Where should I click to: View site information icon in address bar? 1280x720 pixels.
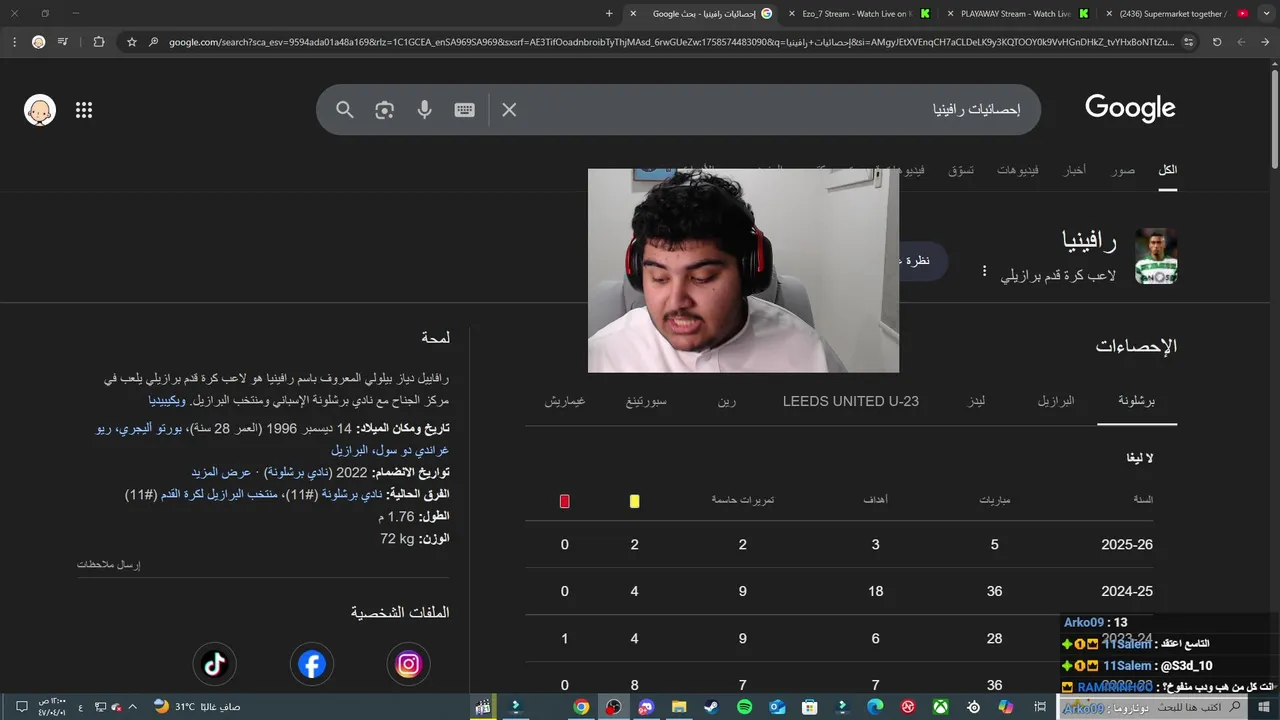[1188, 42]
